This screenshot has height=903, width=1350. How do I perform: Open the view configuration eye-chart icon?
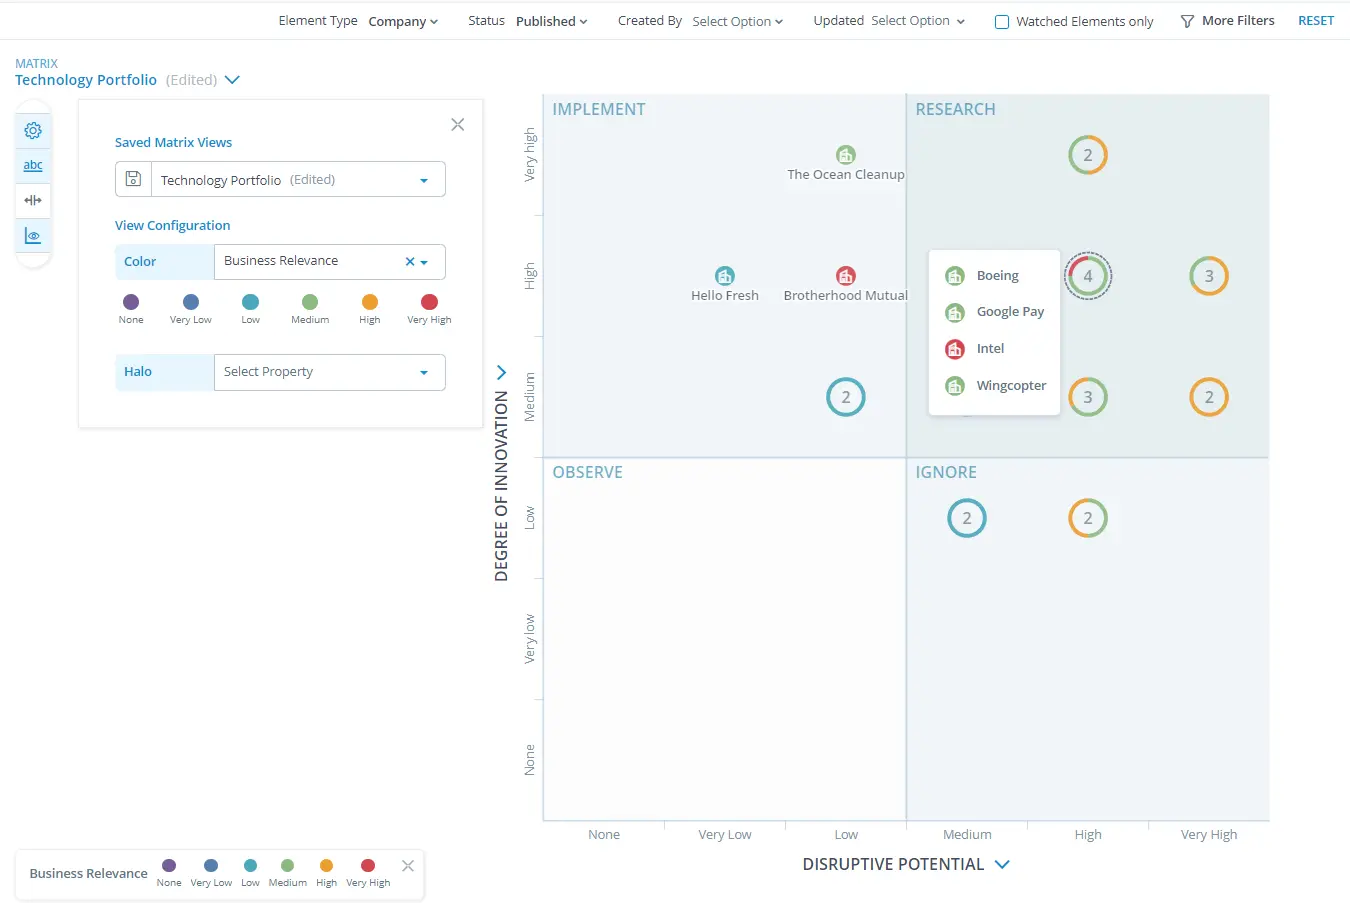[33, 236]
